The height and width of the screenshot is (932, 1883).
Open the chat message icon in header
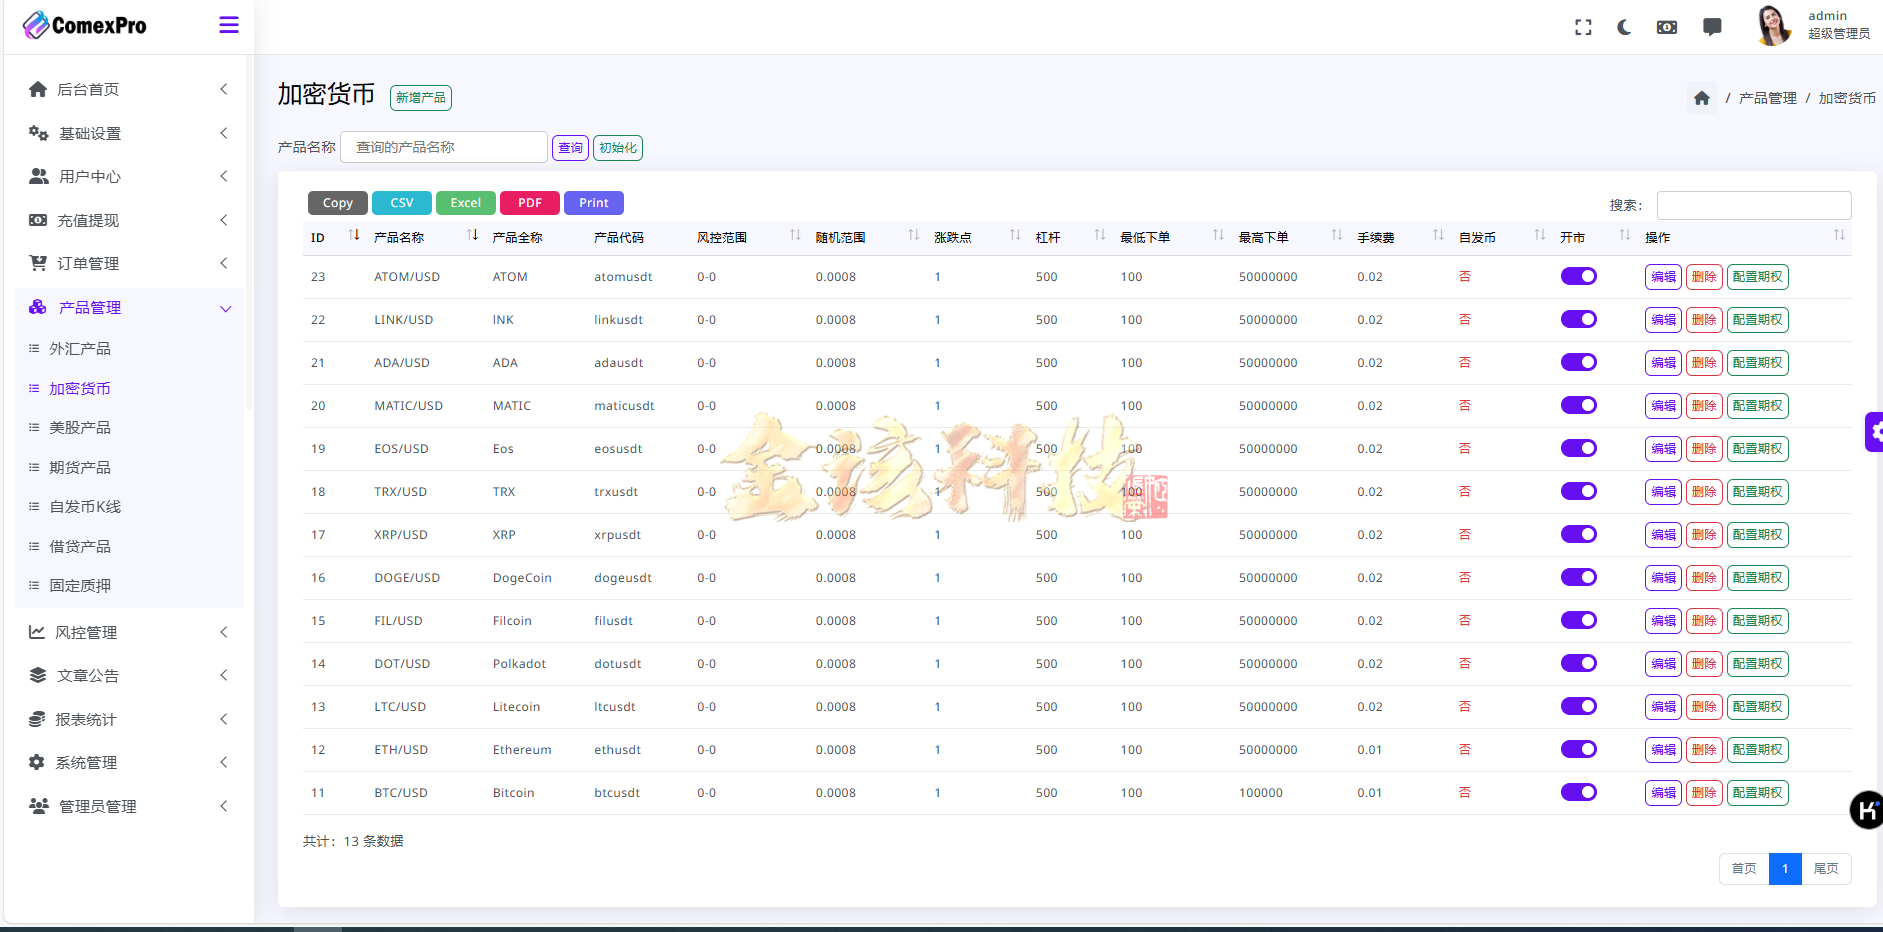(x=1712, y=27)
